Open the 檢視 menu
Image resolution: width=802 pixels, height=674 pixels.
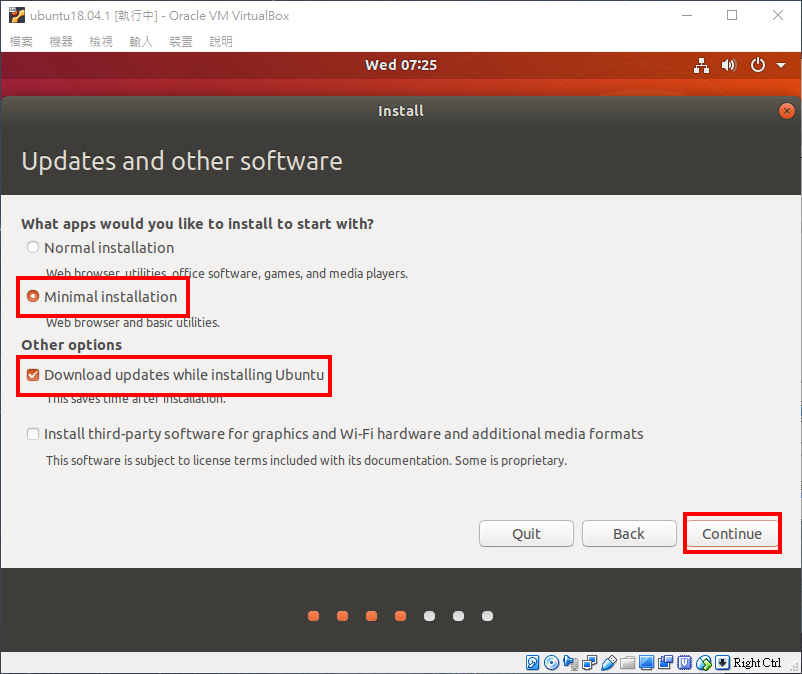pos(101,41)
